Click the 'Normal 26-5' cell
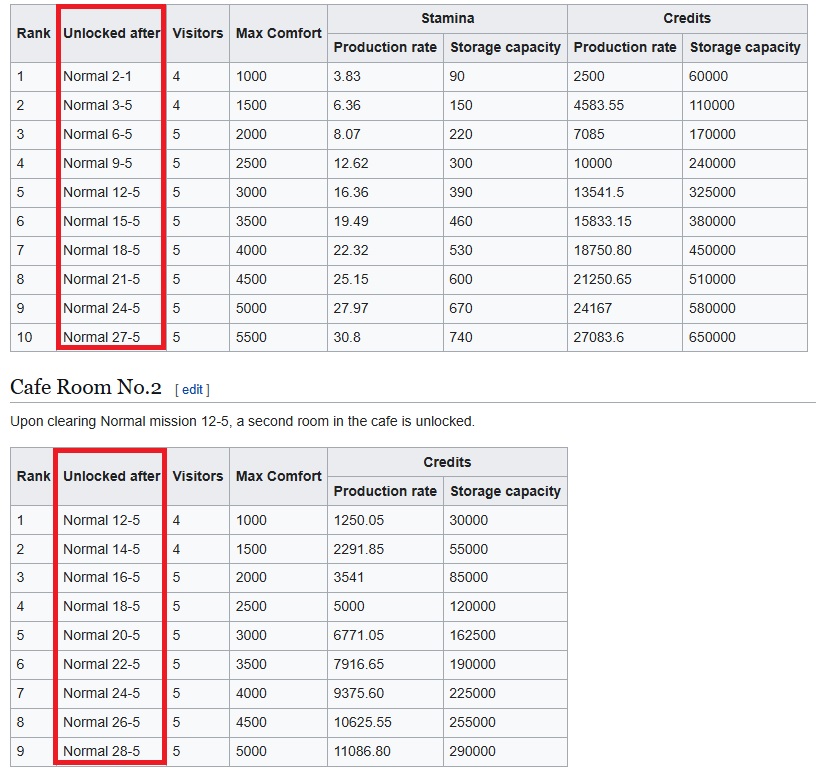 [x=101, y=723]
